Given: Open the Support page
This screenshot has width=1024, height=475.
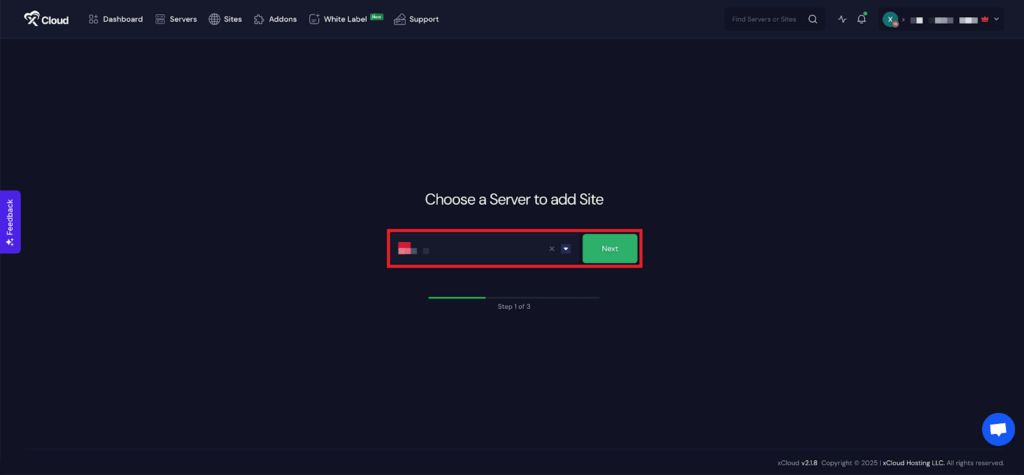Looking at the screenshot, I should (416, 19).
